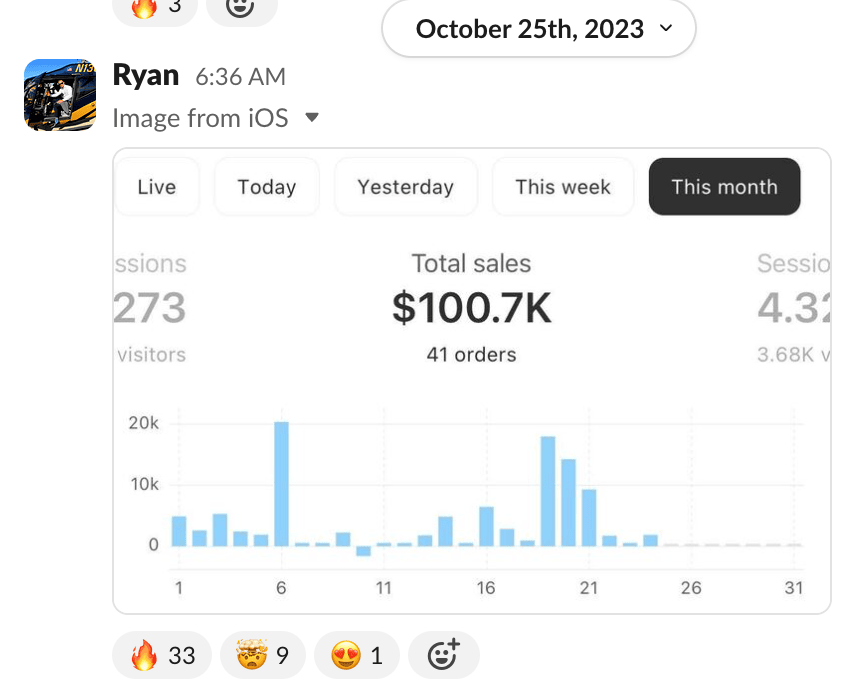This screenshot has height=696, width=854.
Task: Click the Total sales $100.7K figure
Action: pyautogui.click(x=471, y=308)
